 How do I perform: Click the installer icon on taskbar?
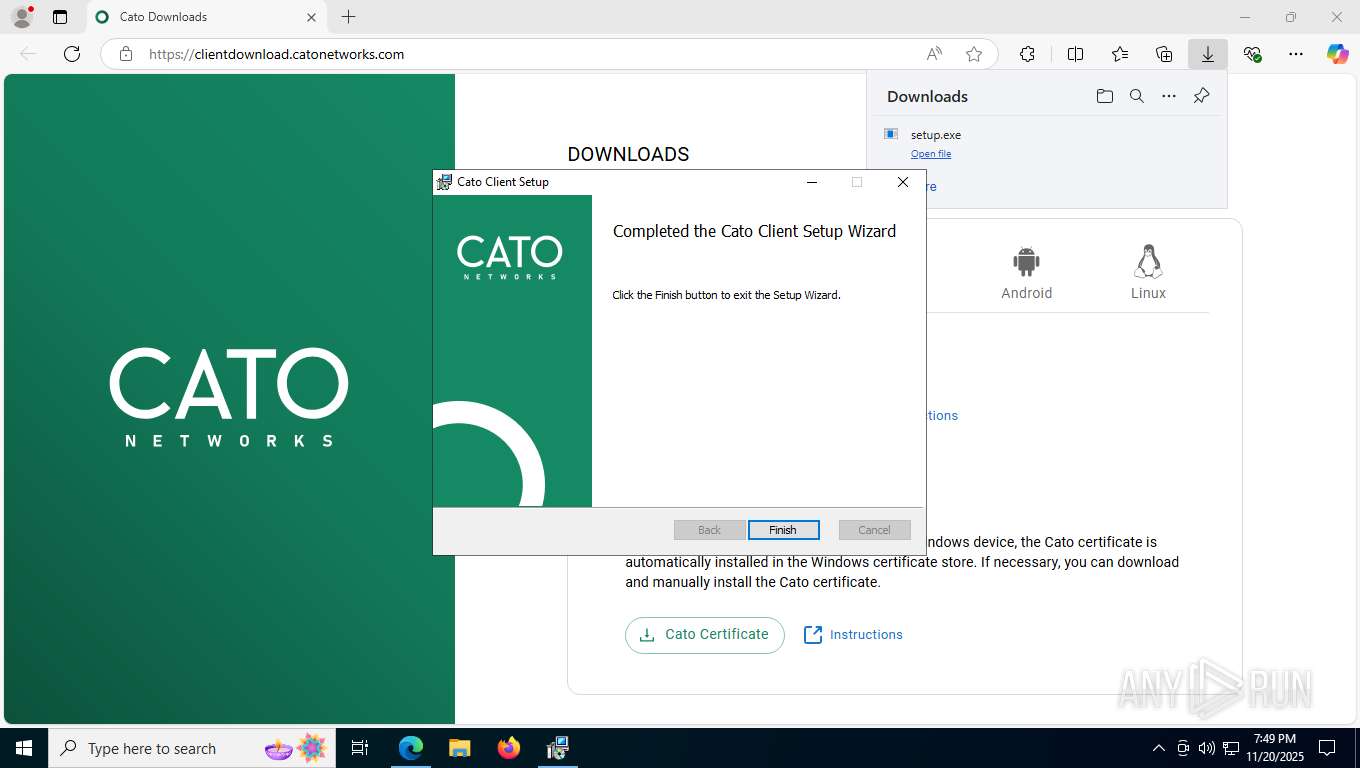[x=558, y=748]
